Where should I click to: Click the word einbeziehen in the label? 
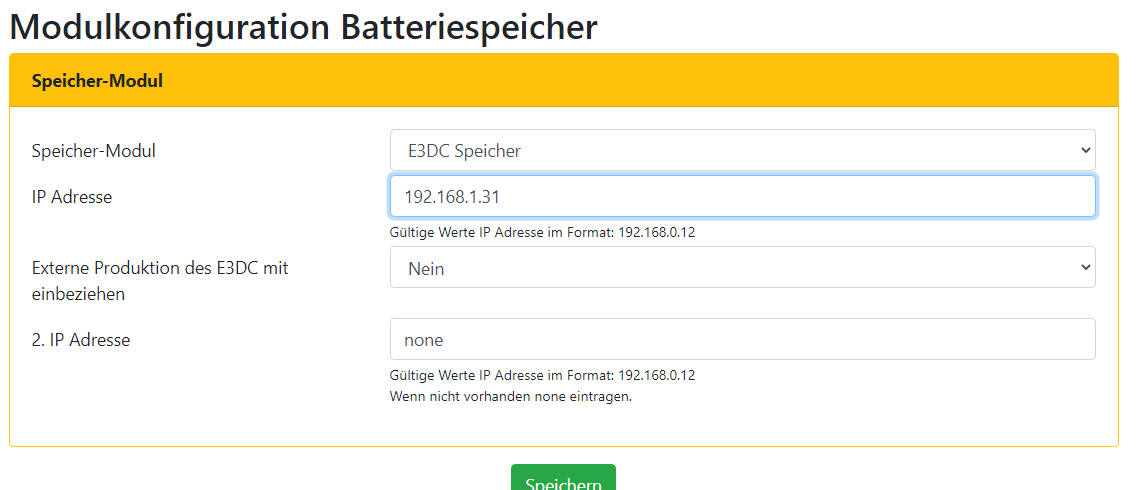(x=78, y=294)
